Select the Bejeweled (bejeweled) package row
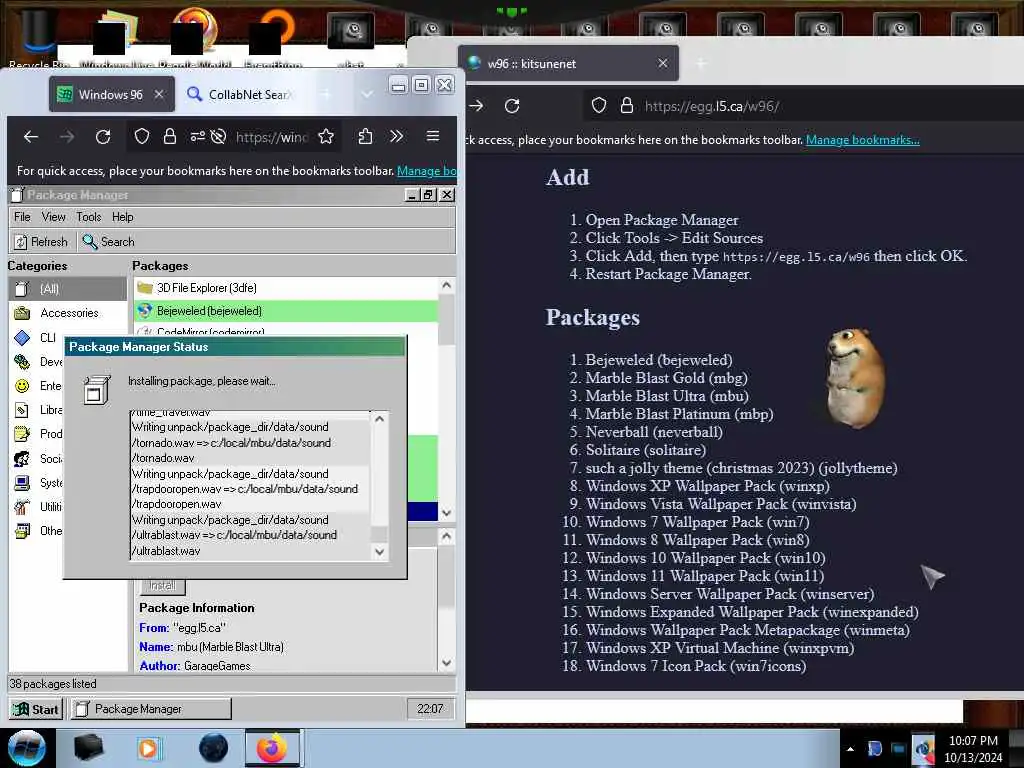Image resolution: width=1024 pixels, height=768 pixels. (x=286, y=311)
